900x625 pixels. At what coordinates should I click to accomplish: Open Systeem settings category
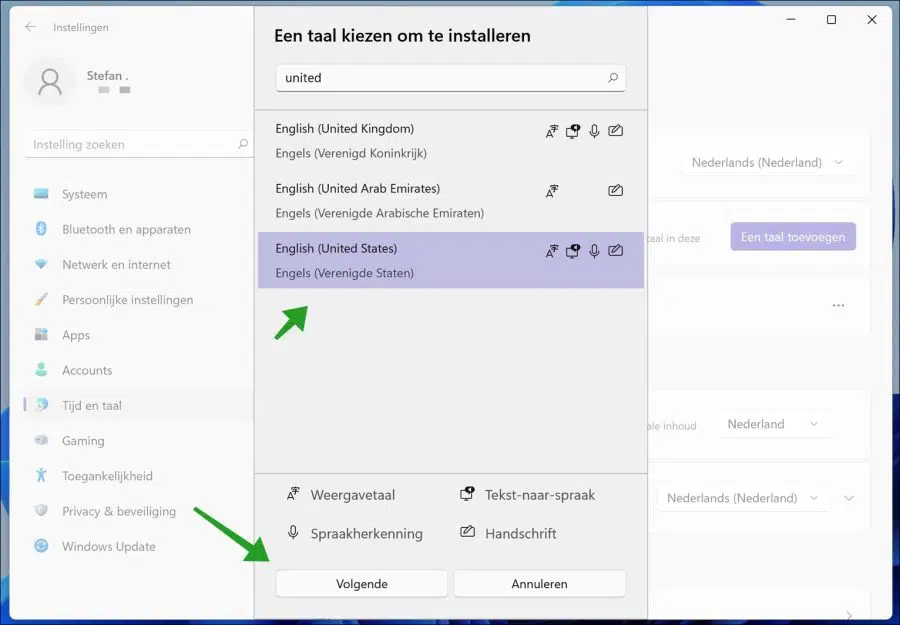point(138,194)
